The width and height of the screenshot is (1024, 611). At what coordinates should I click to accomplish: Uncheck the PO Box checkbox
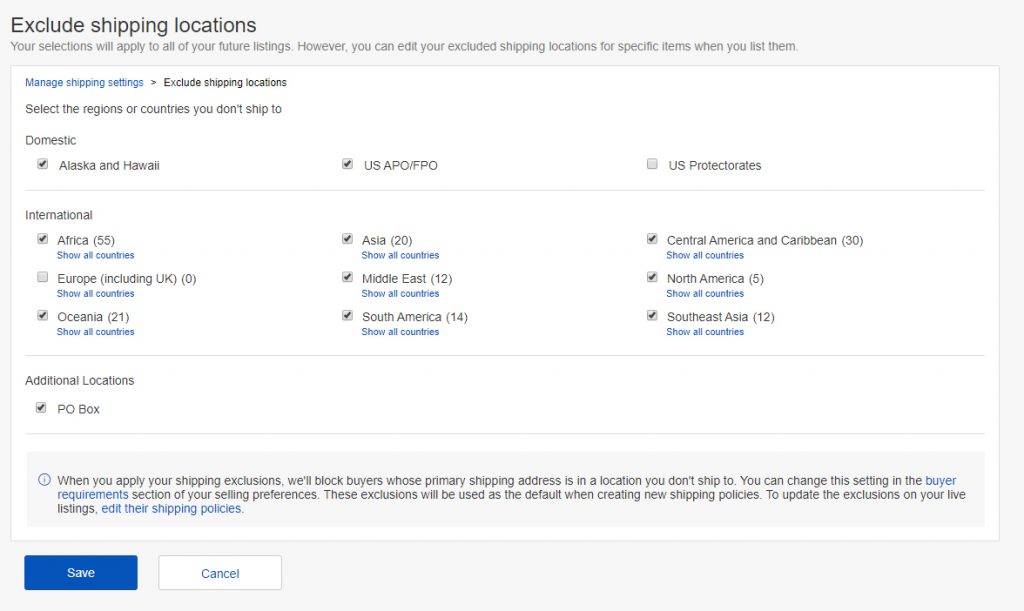point(40,408)
